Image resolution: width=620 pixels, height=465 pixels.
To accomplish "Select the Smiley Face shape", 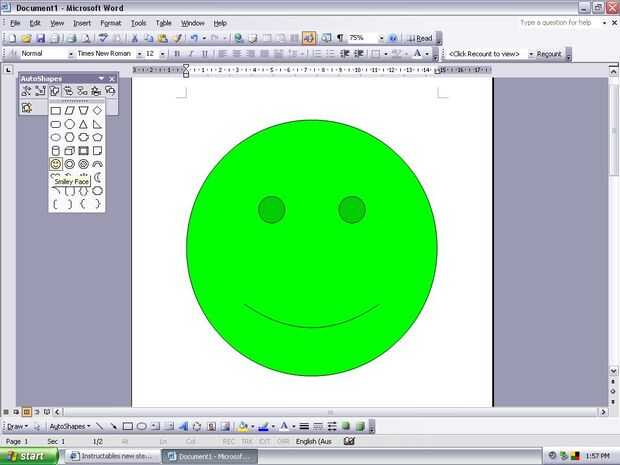I will [x=56, y=164].
